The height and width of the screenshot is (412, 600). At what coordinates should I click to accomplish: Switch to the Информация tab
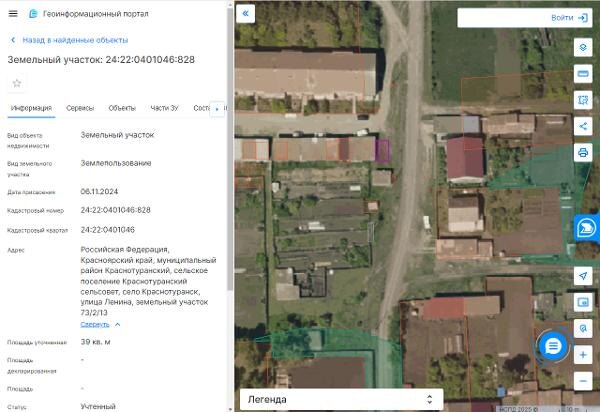[31, 108]
